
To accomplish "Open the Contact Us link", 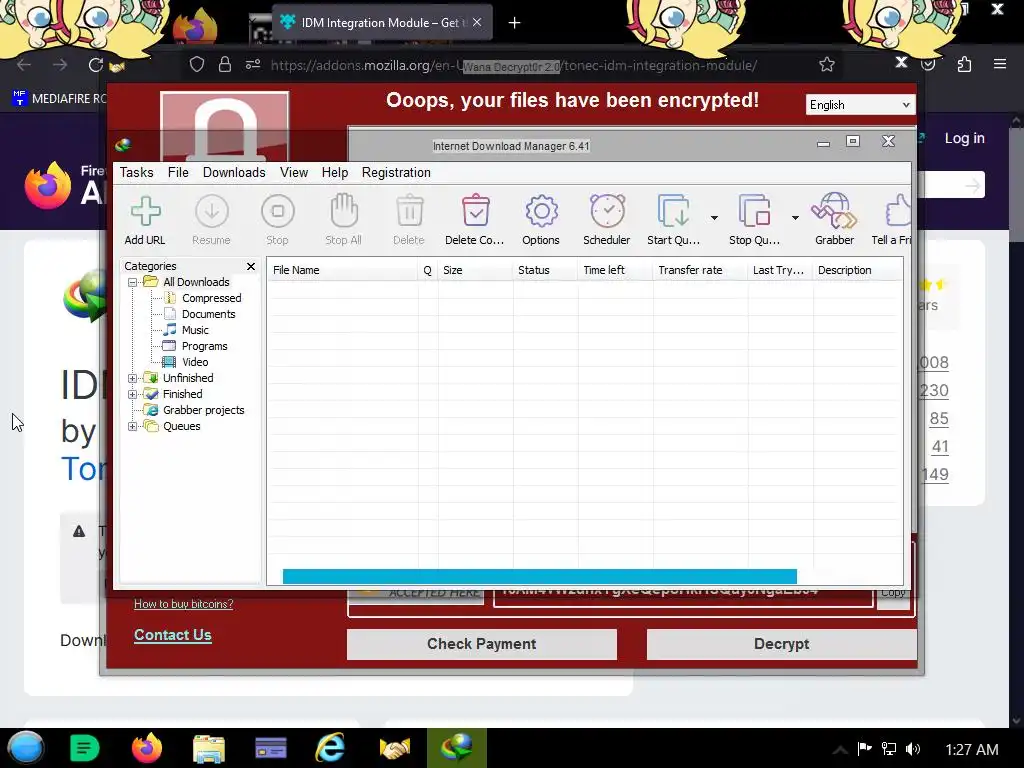I will [x=173, y=635].
